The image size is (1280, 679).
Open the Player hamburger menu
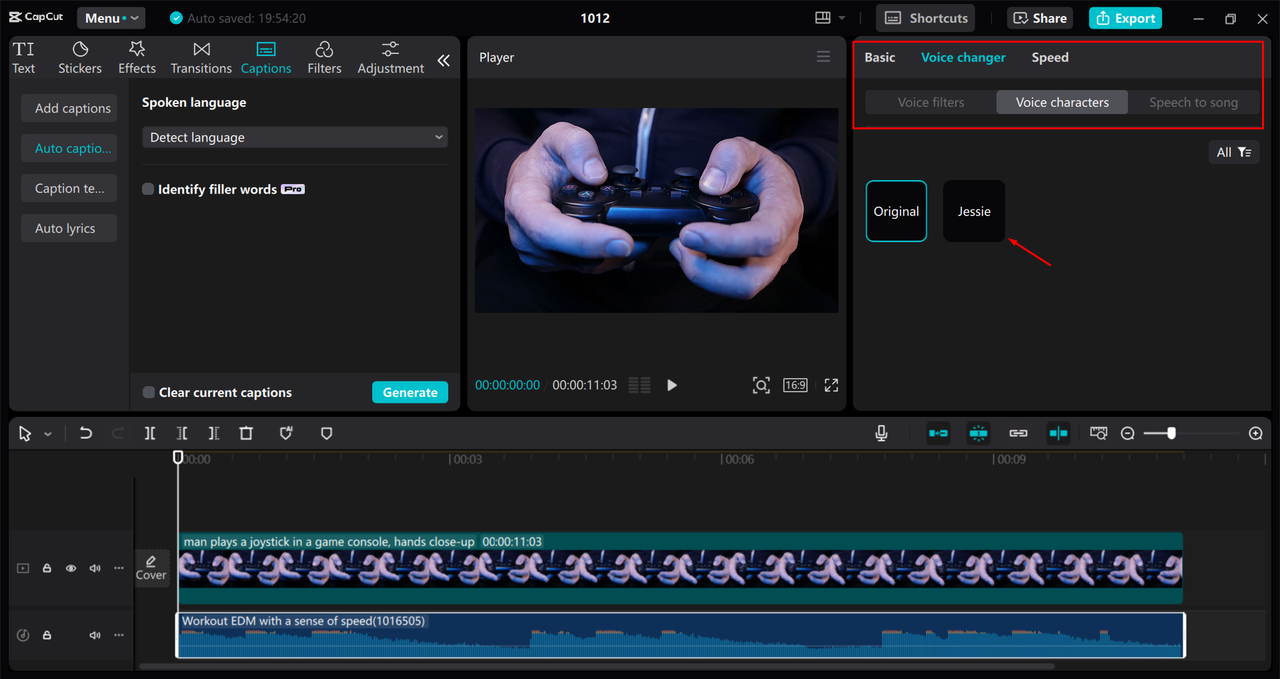823,57
